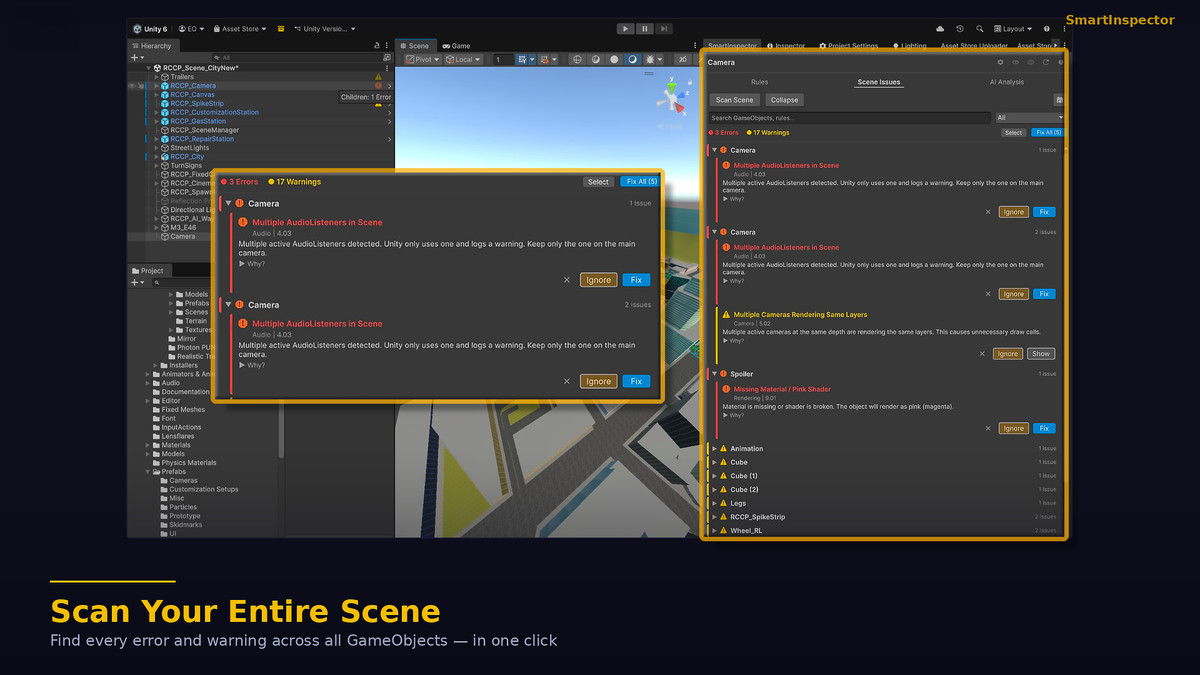This screenshot has width=1200, height=675.
Task: Toggle the highlighted Shaded draw mode button
Action: [632, 59]
